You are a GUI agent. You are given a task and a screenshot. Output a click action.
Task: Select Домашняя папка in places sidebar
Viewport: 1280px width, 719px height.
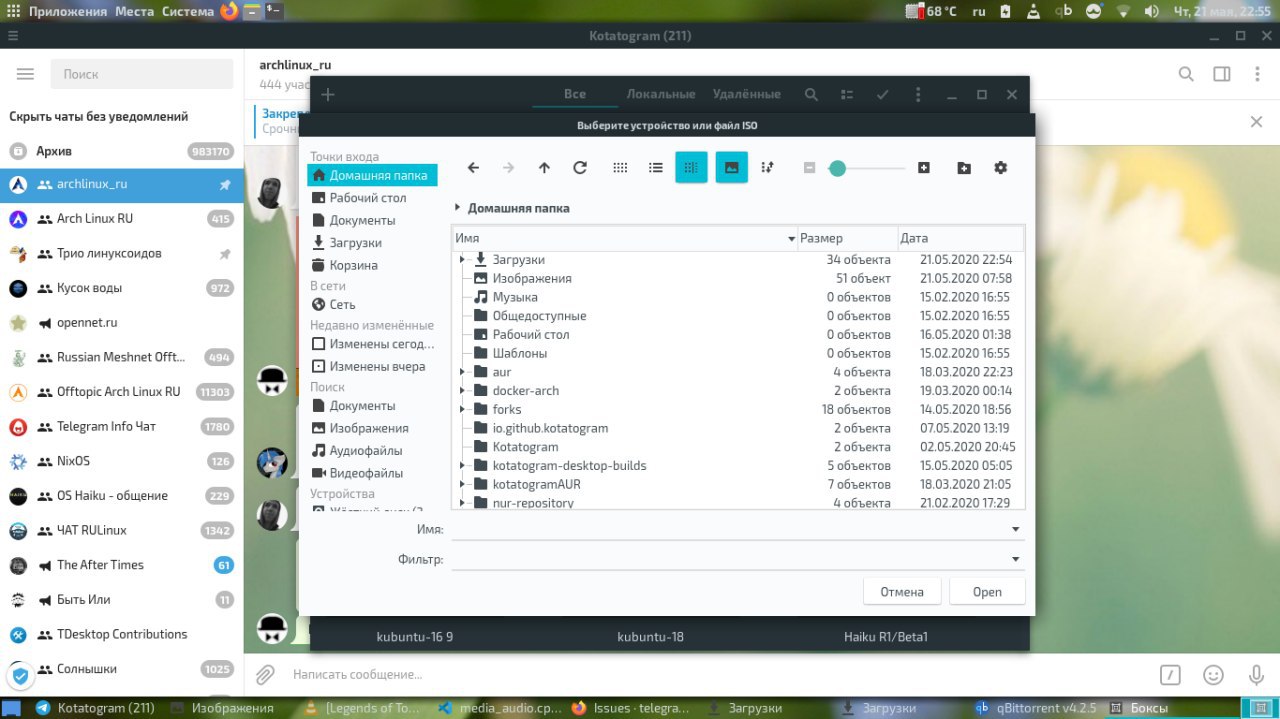372,175
